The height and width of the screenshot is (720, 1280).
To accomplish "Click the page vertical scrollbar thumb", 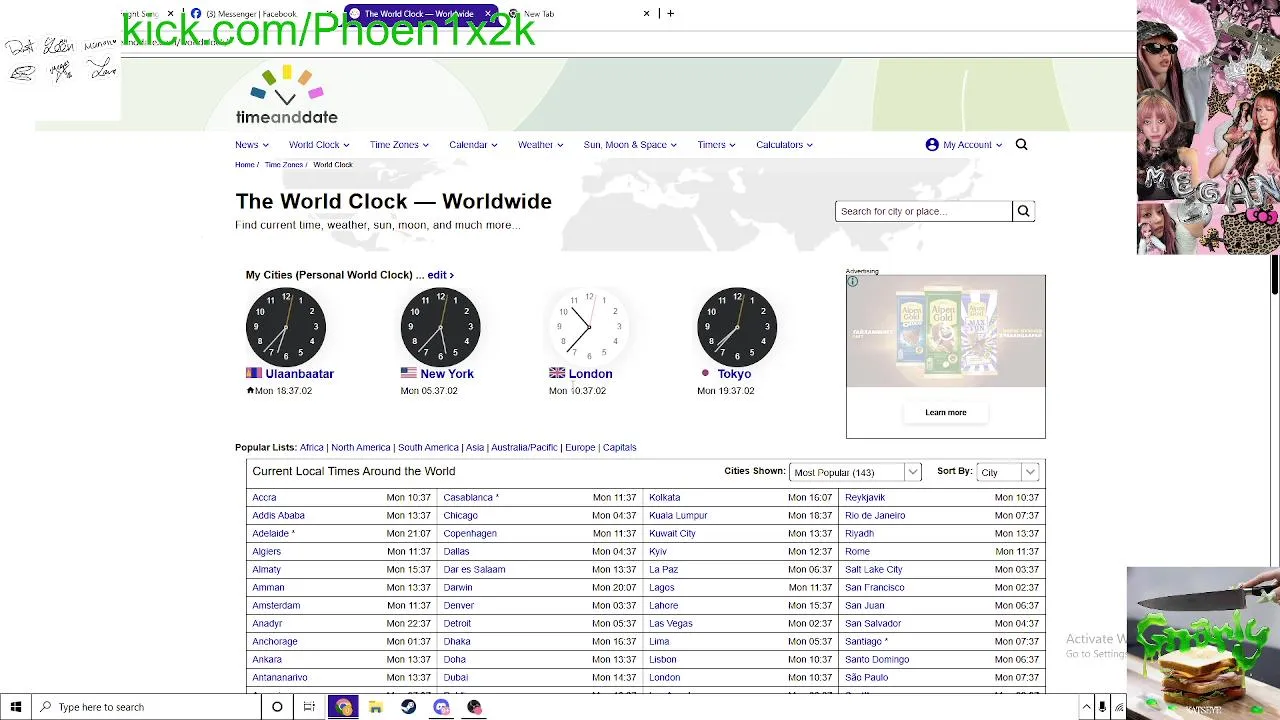I will (x=1275, y=276).
